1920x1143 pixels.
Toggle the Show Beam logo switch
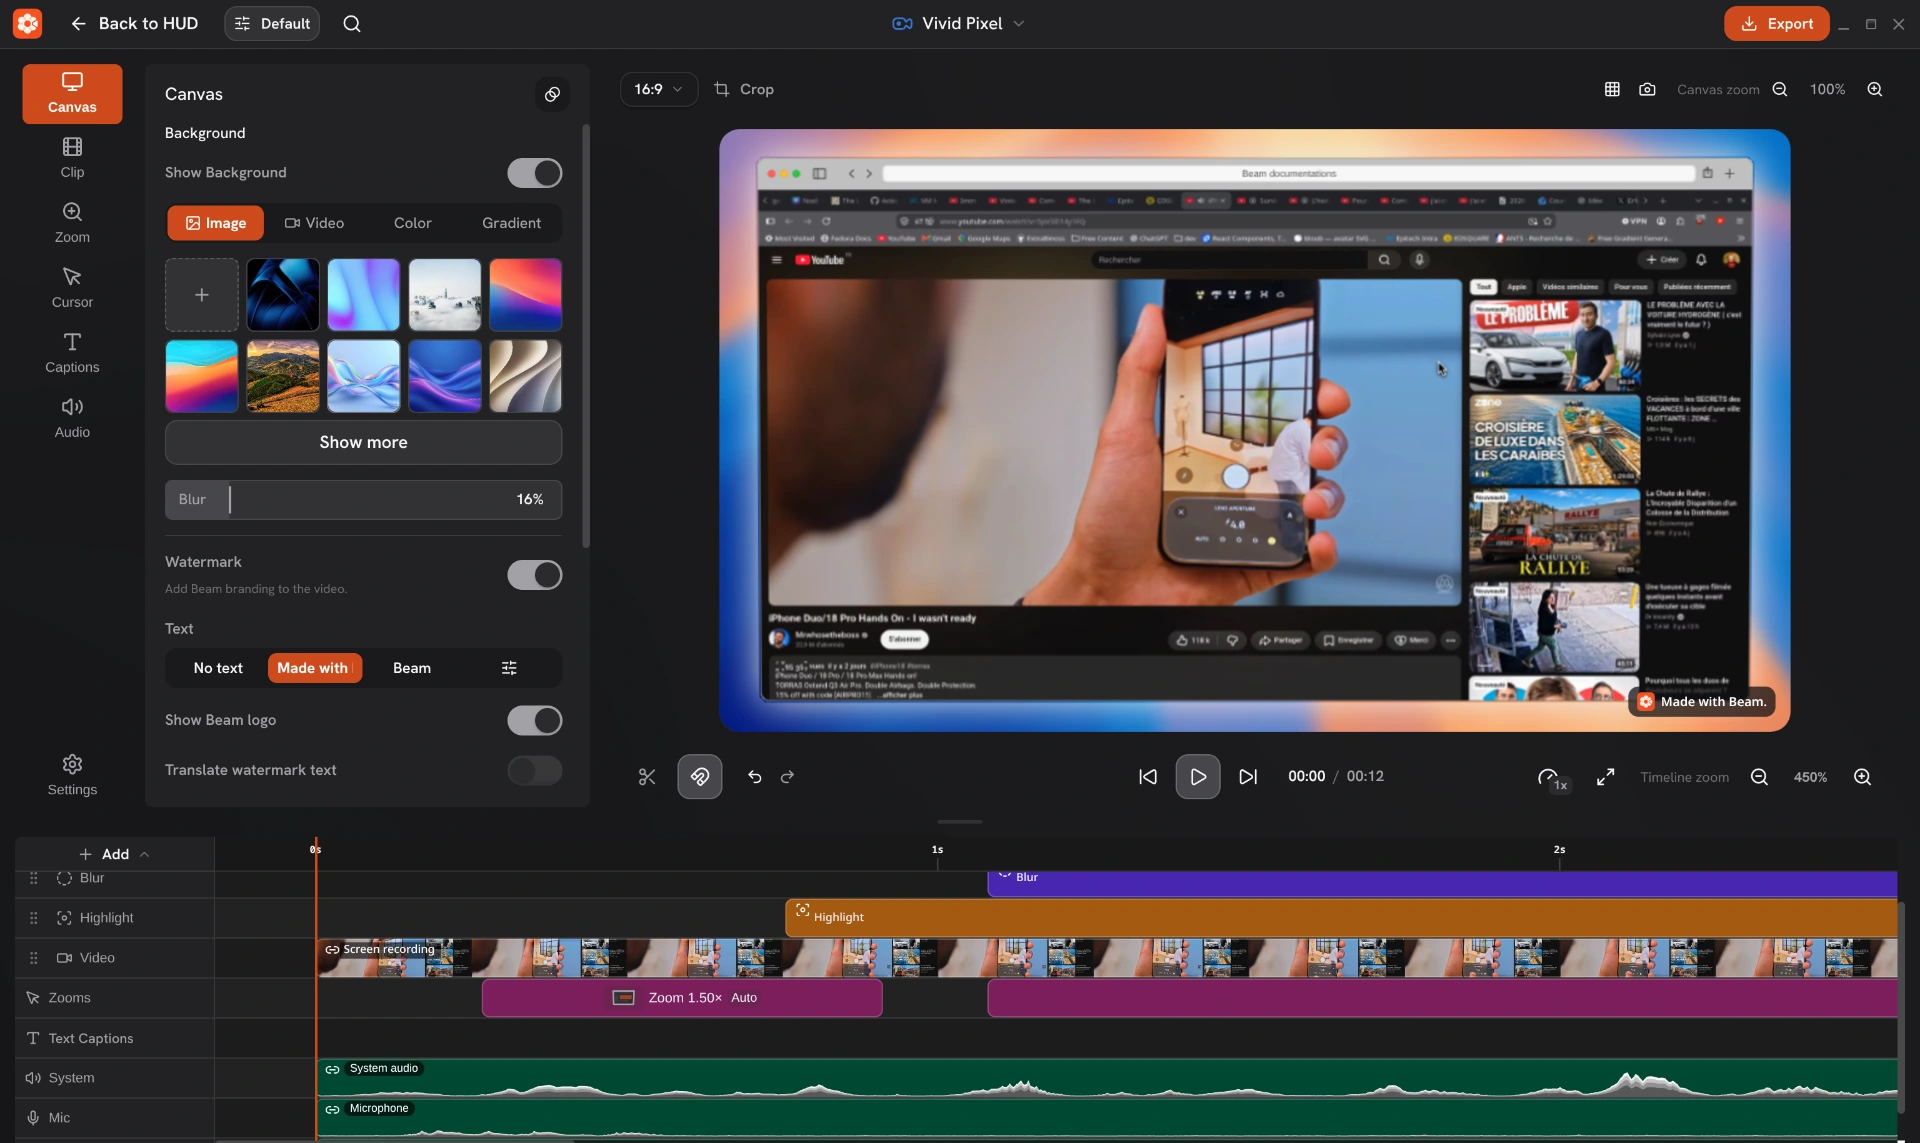535,720
